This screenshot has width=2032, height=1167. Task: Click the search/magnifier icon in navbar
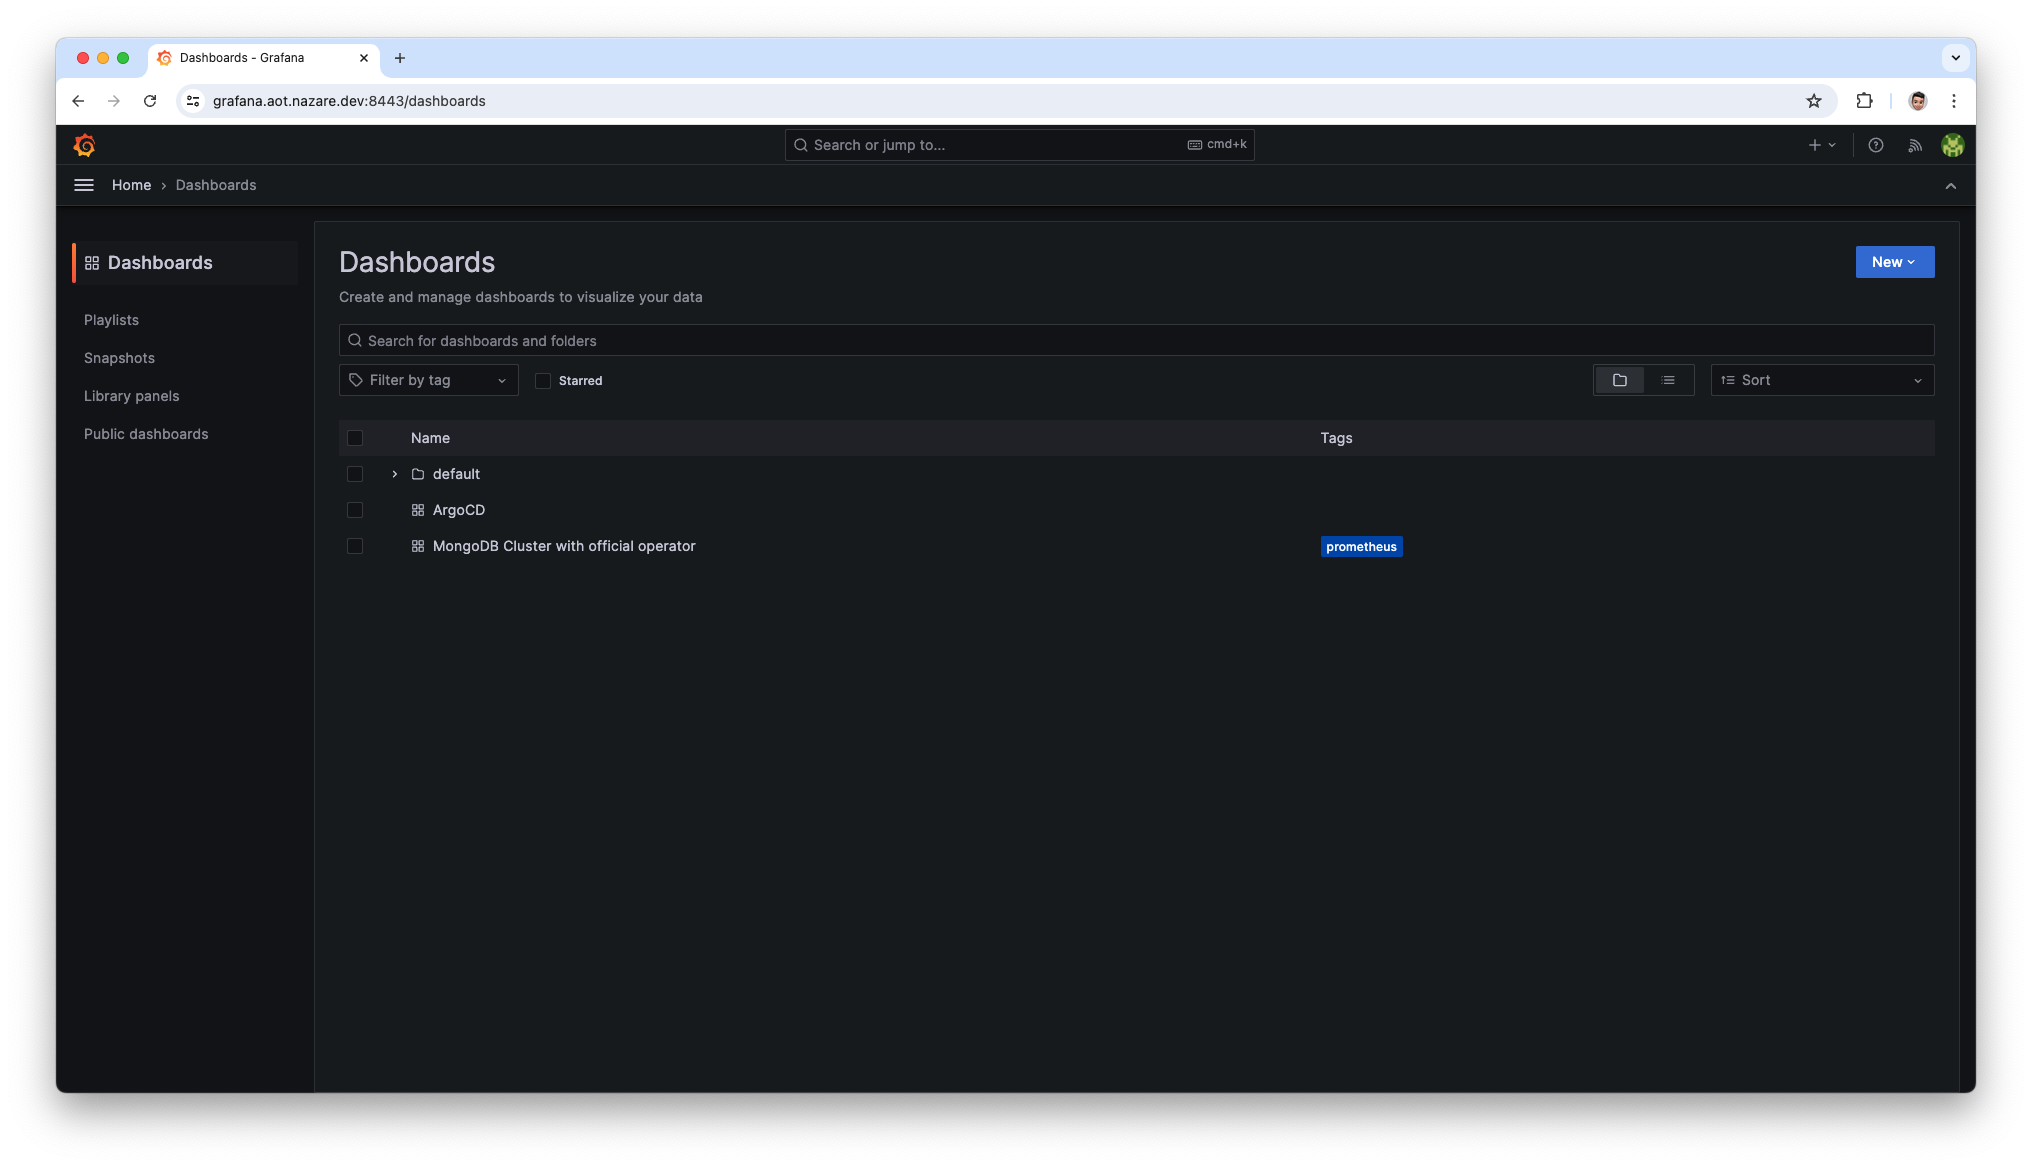(x=802, y=144)
